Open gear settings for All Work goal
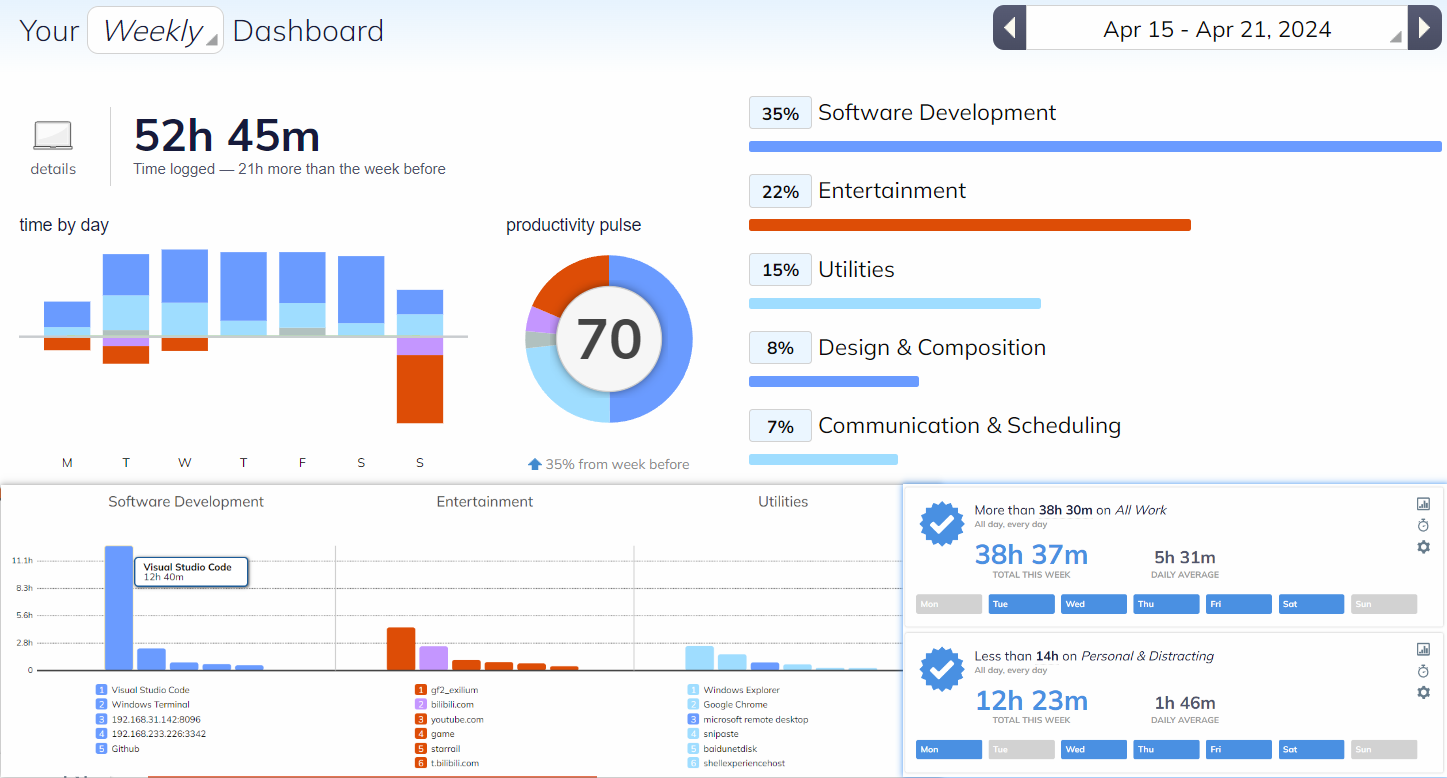 click(1423, 547)
